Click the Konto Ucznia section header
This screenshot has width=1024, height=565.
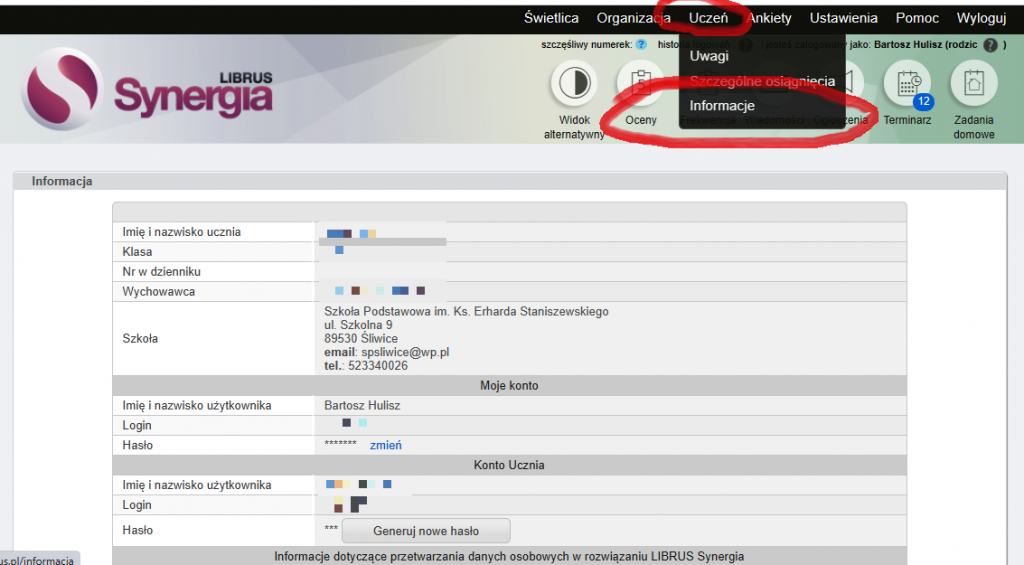509,465
